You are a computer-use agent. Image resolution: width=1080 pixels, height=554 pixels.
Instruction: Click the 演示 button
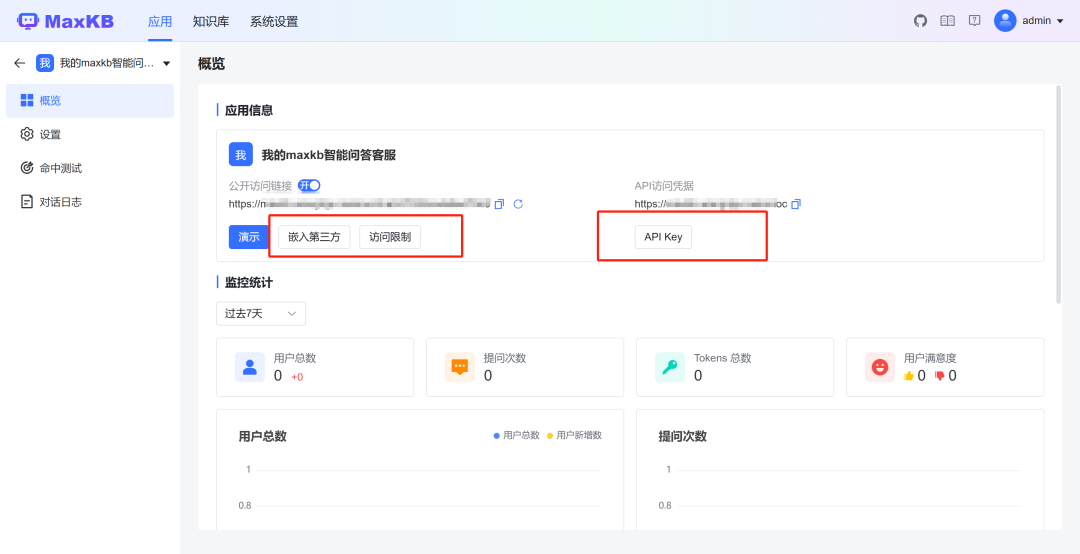[x=249, y=237]
